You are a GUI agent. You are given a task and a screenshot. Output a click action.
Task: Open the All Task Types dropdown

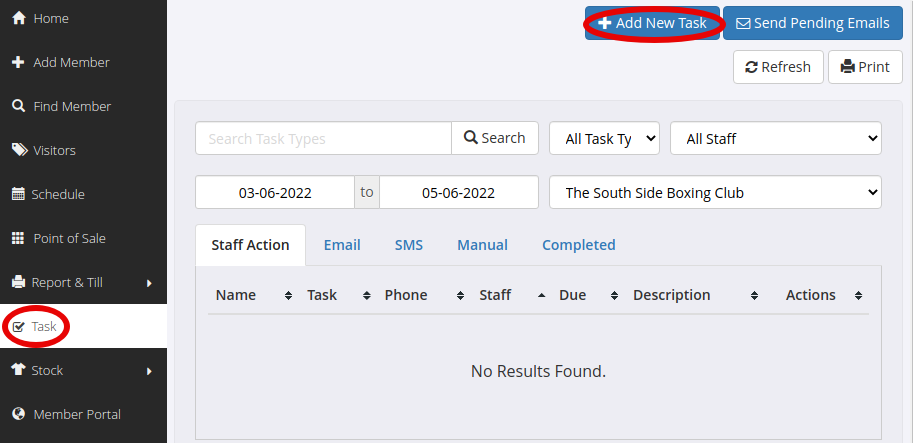click(x=604, y=139)
